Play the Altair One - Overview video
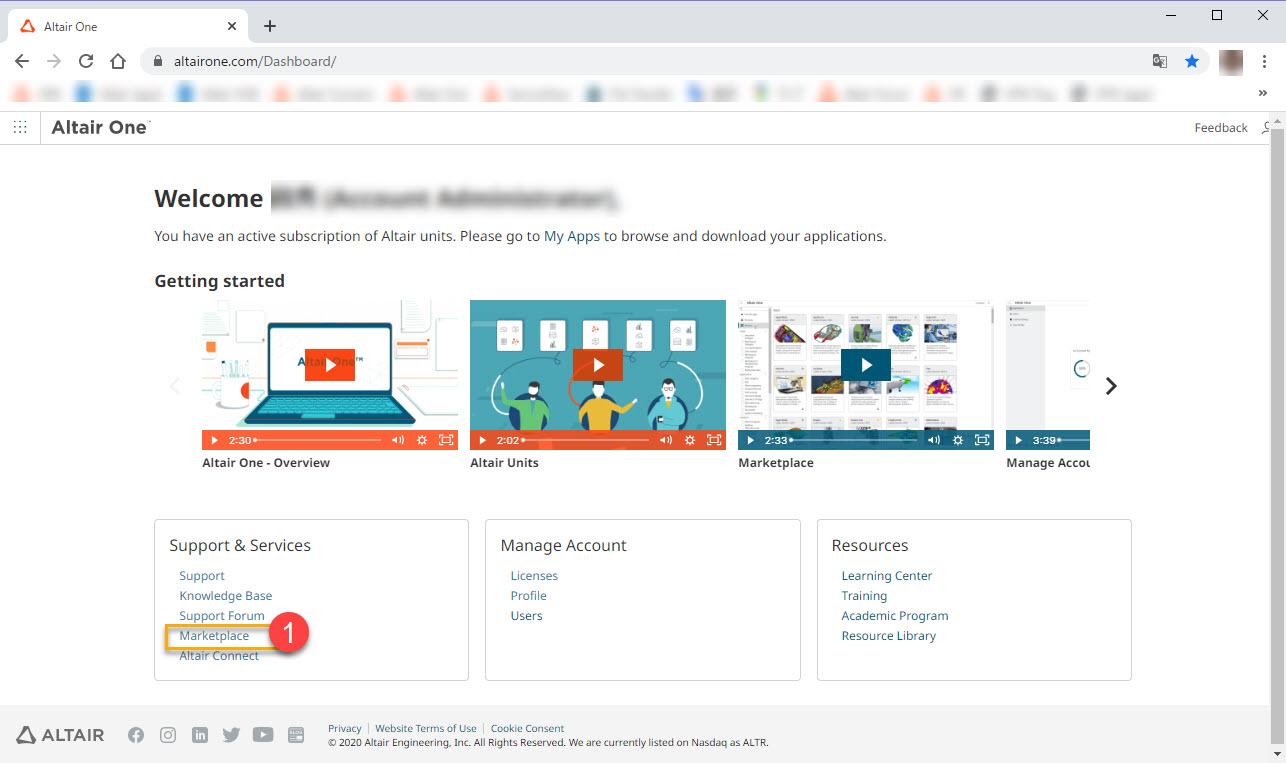The width and height of the screenshot is (1286, 763). click(x=329, y=365)
